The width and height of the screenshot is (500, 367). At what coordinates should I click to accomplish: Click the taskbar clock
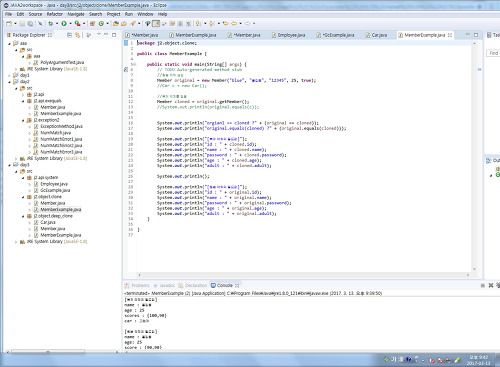tap(478, 360)
